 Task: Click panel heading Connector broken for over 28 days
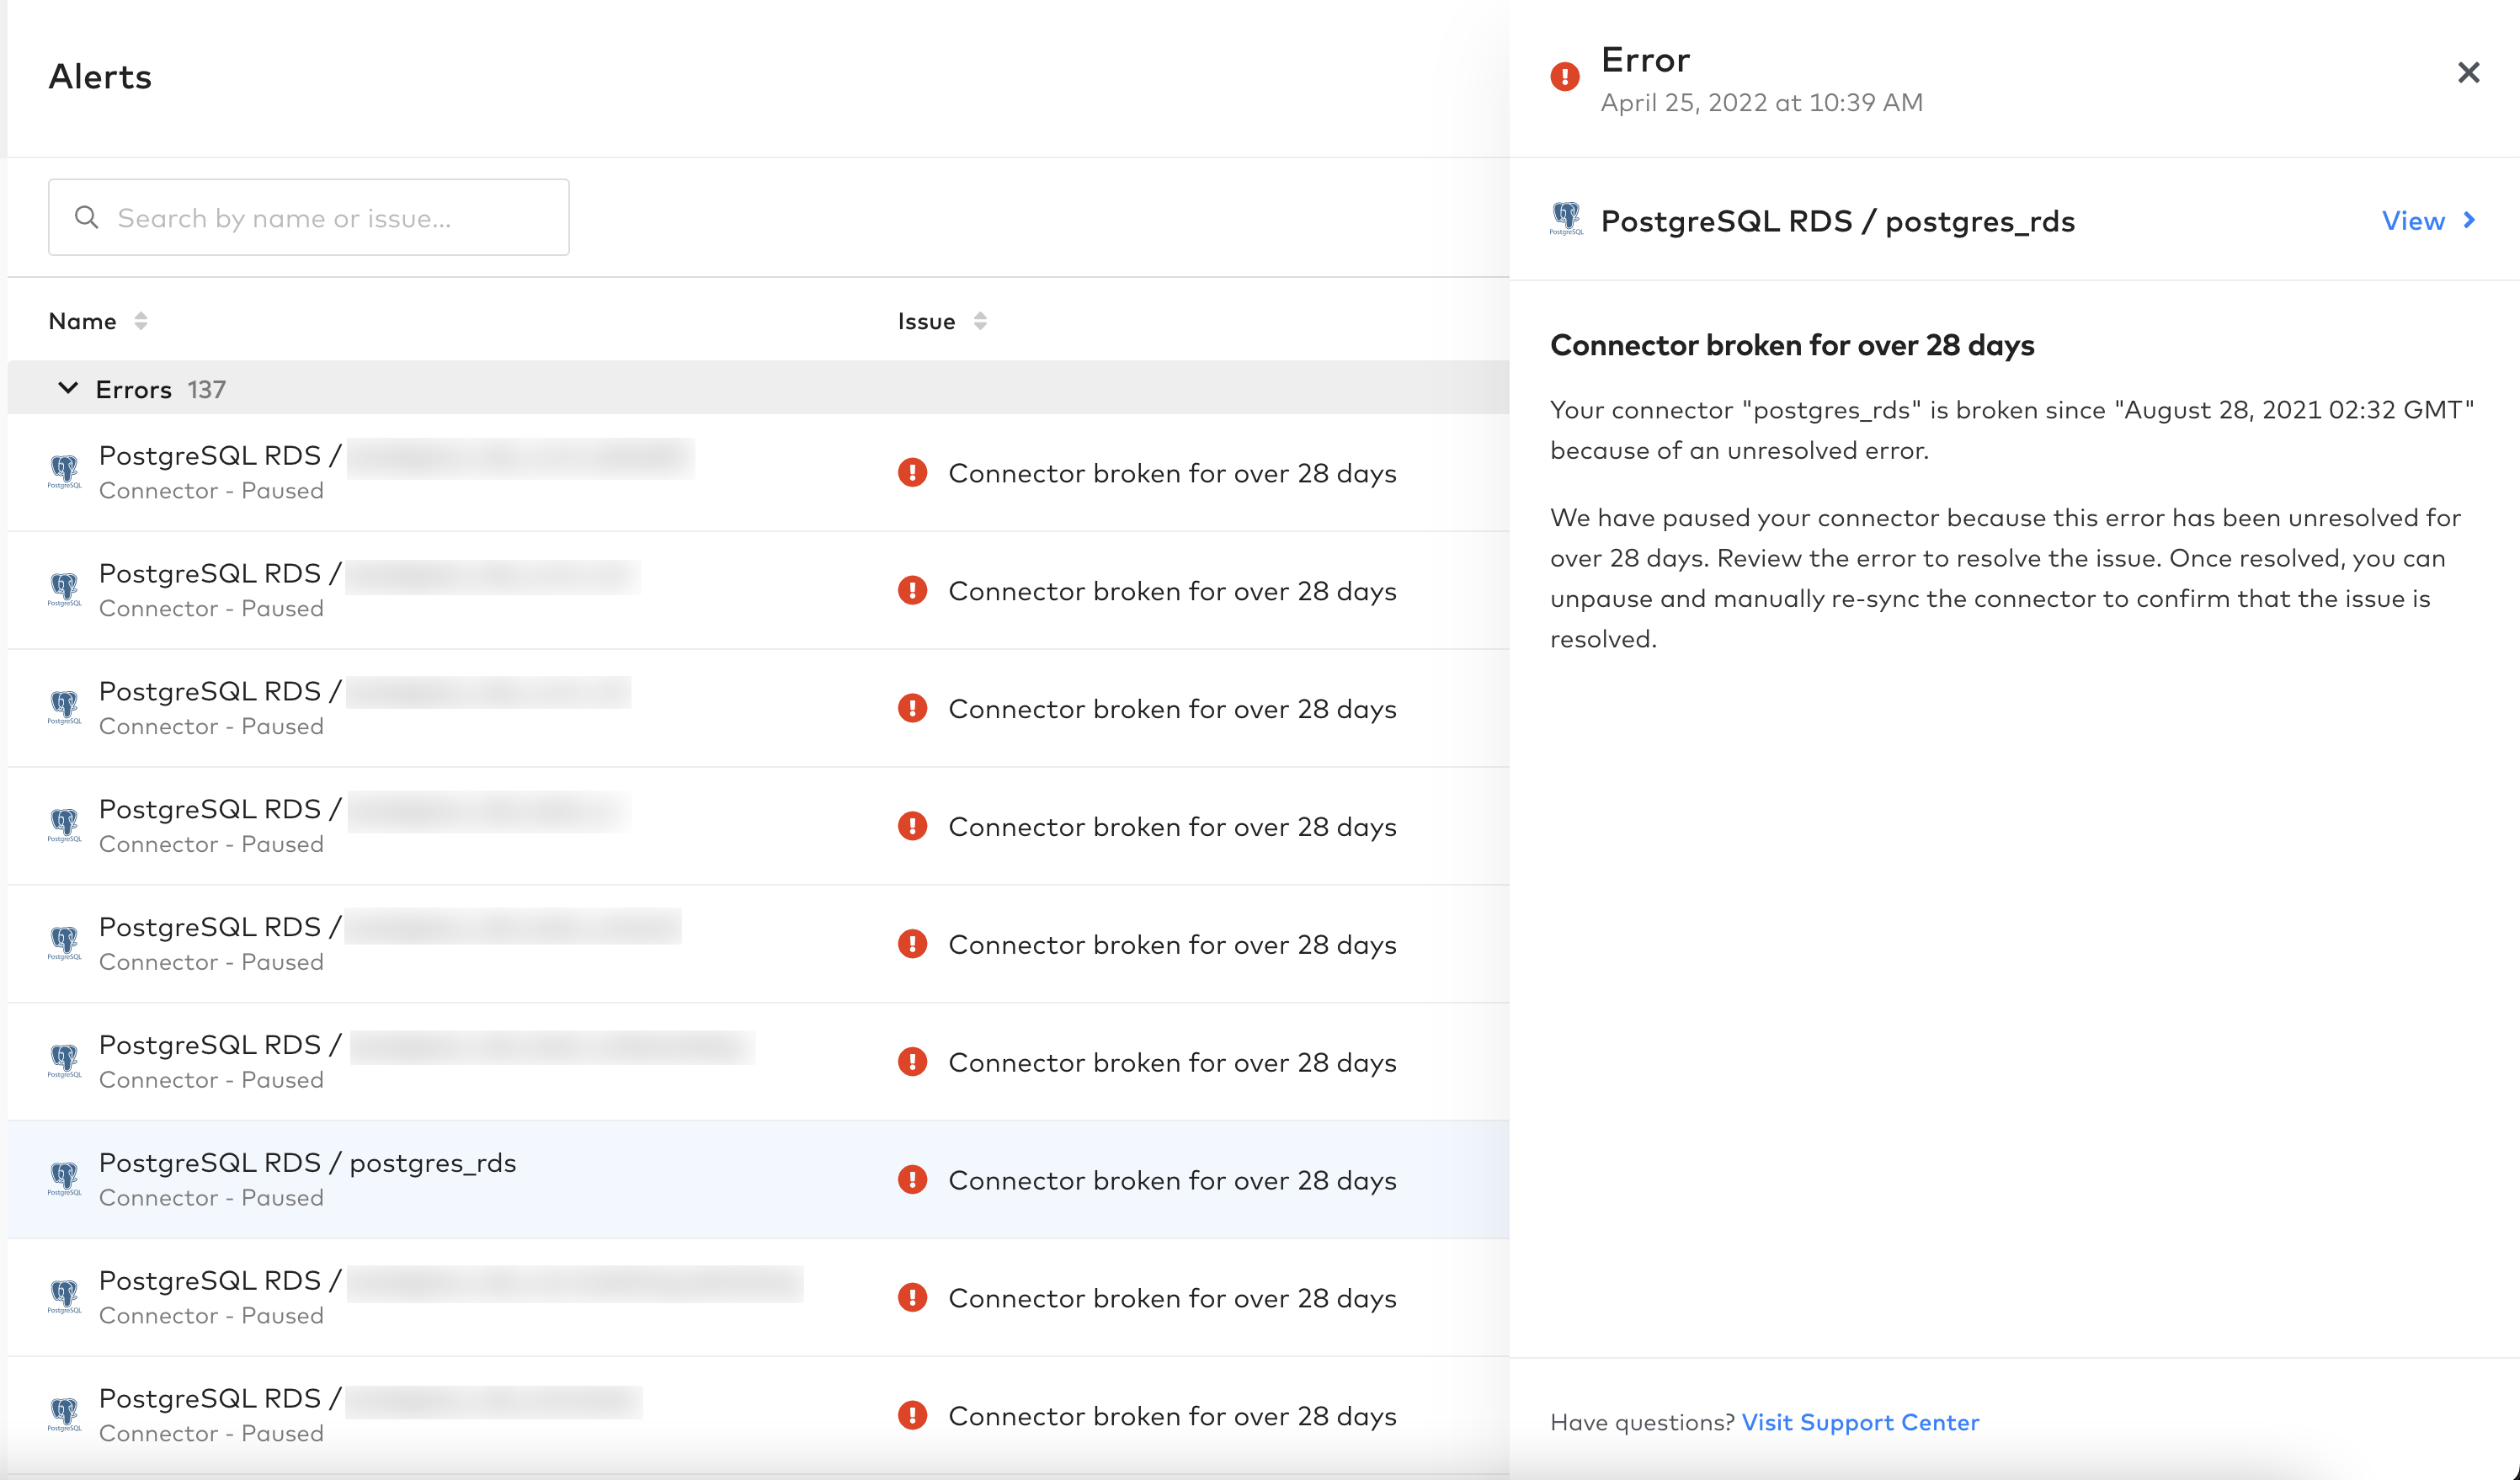point(1792,345)
